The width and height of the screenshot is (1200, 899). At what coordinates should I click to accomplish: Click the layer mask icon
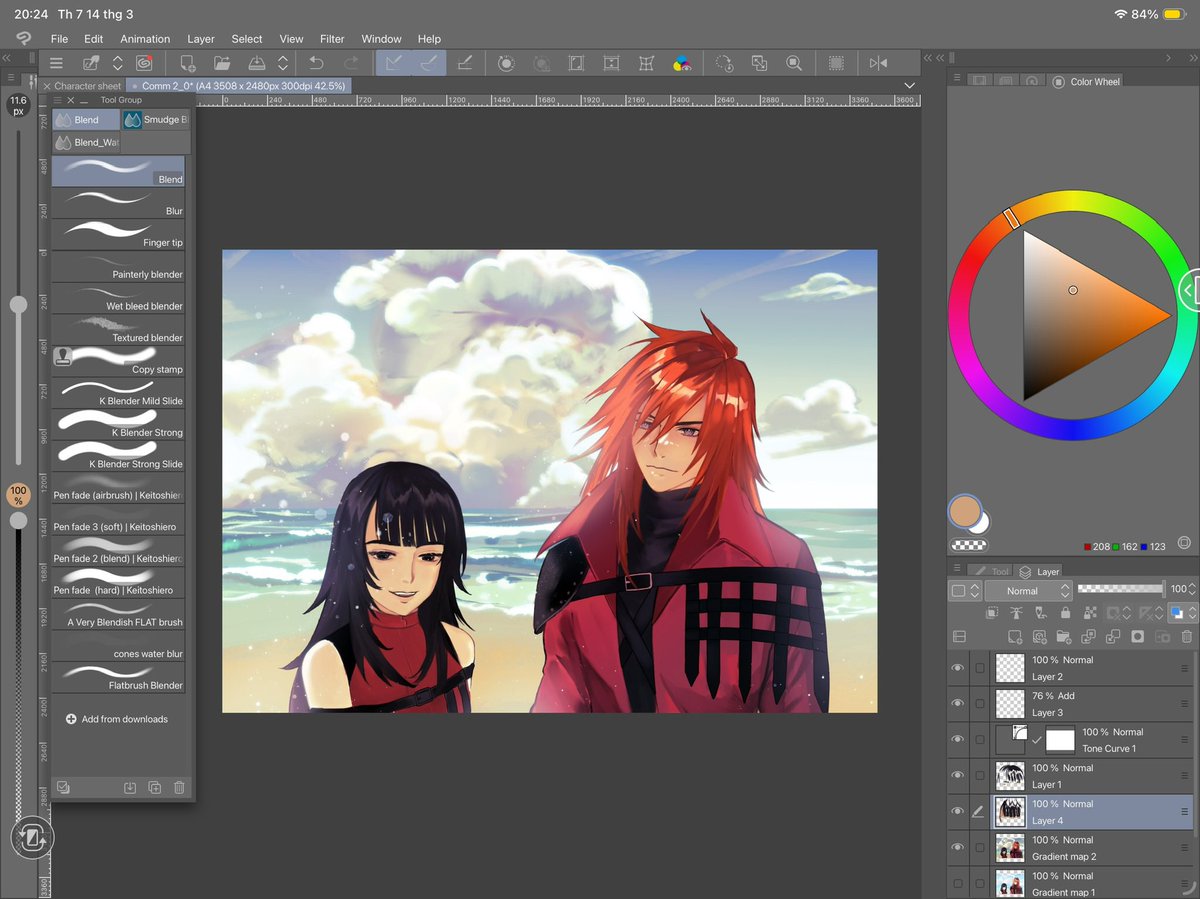[x=1137, y=637]
